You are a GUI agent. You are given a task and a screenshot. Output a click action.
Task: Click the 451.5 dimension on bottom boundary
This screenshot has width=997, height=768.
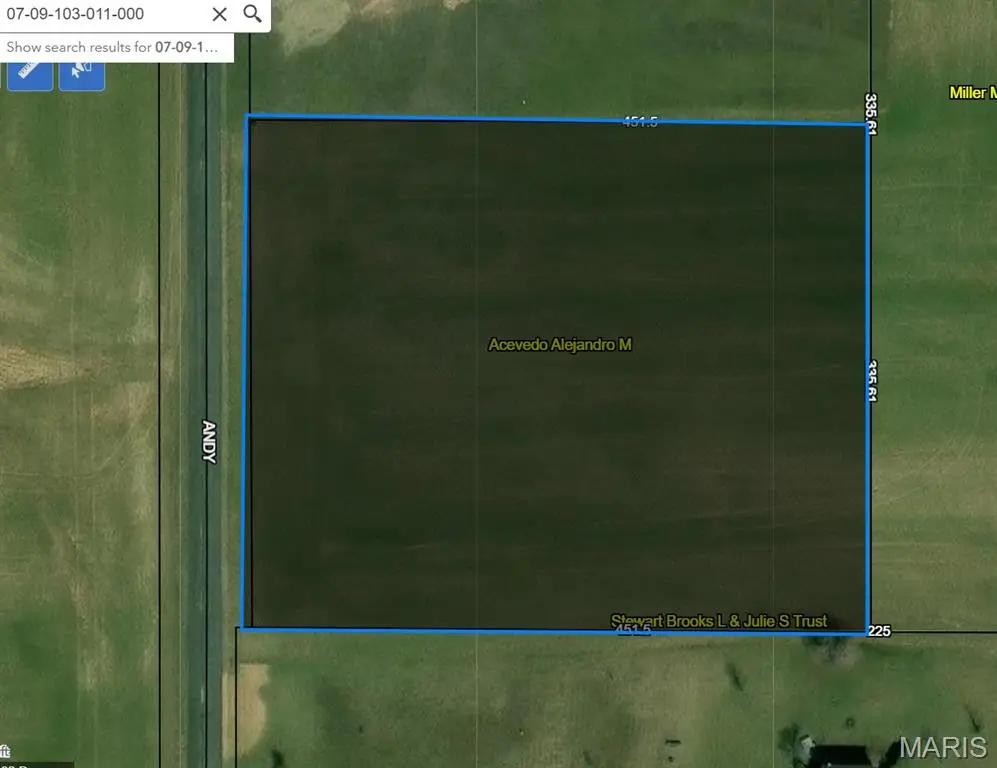[x=633, y=630]
